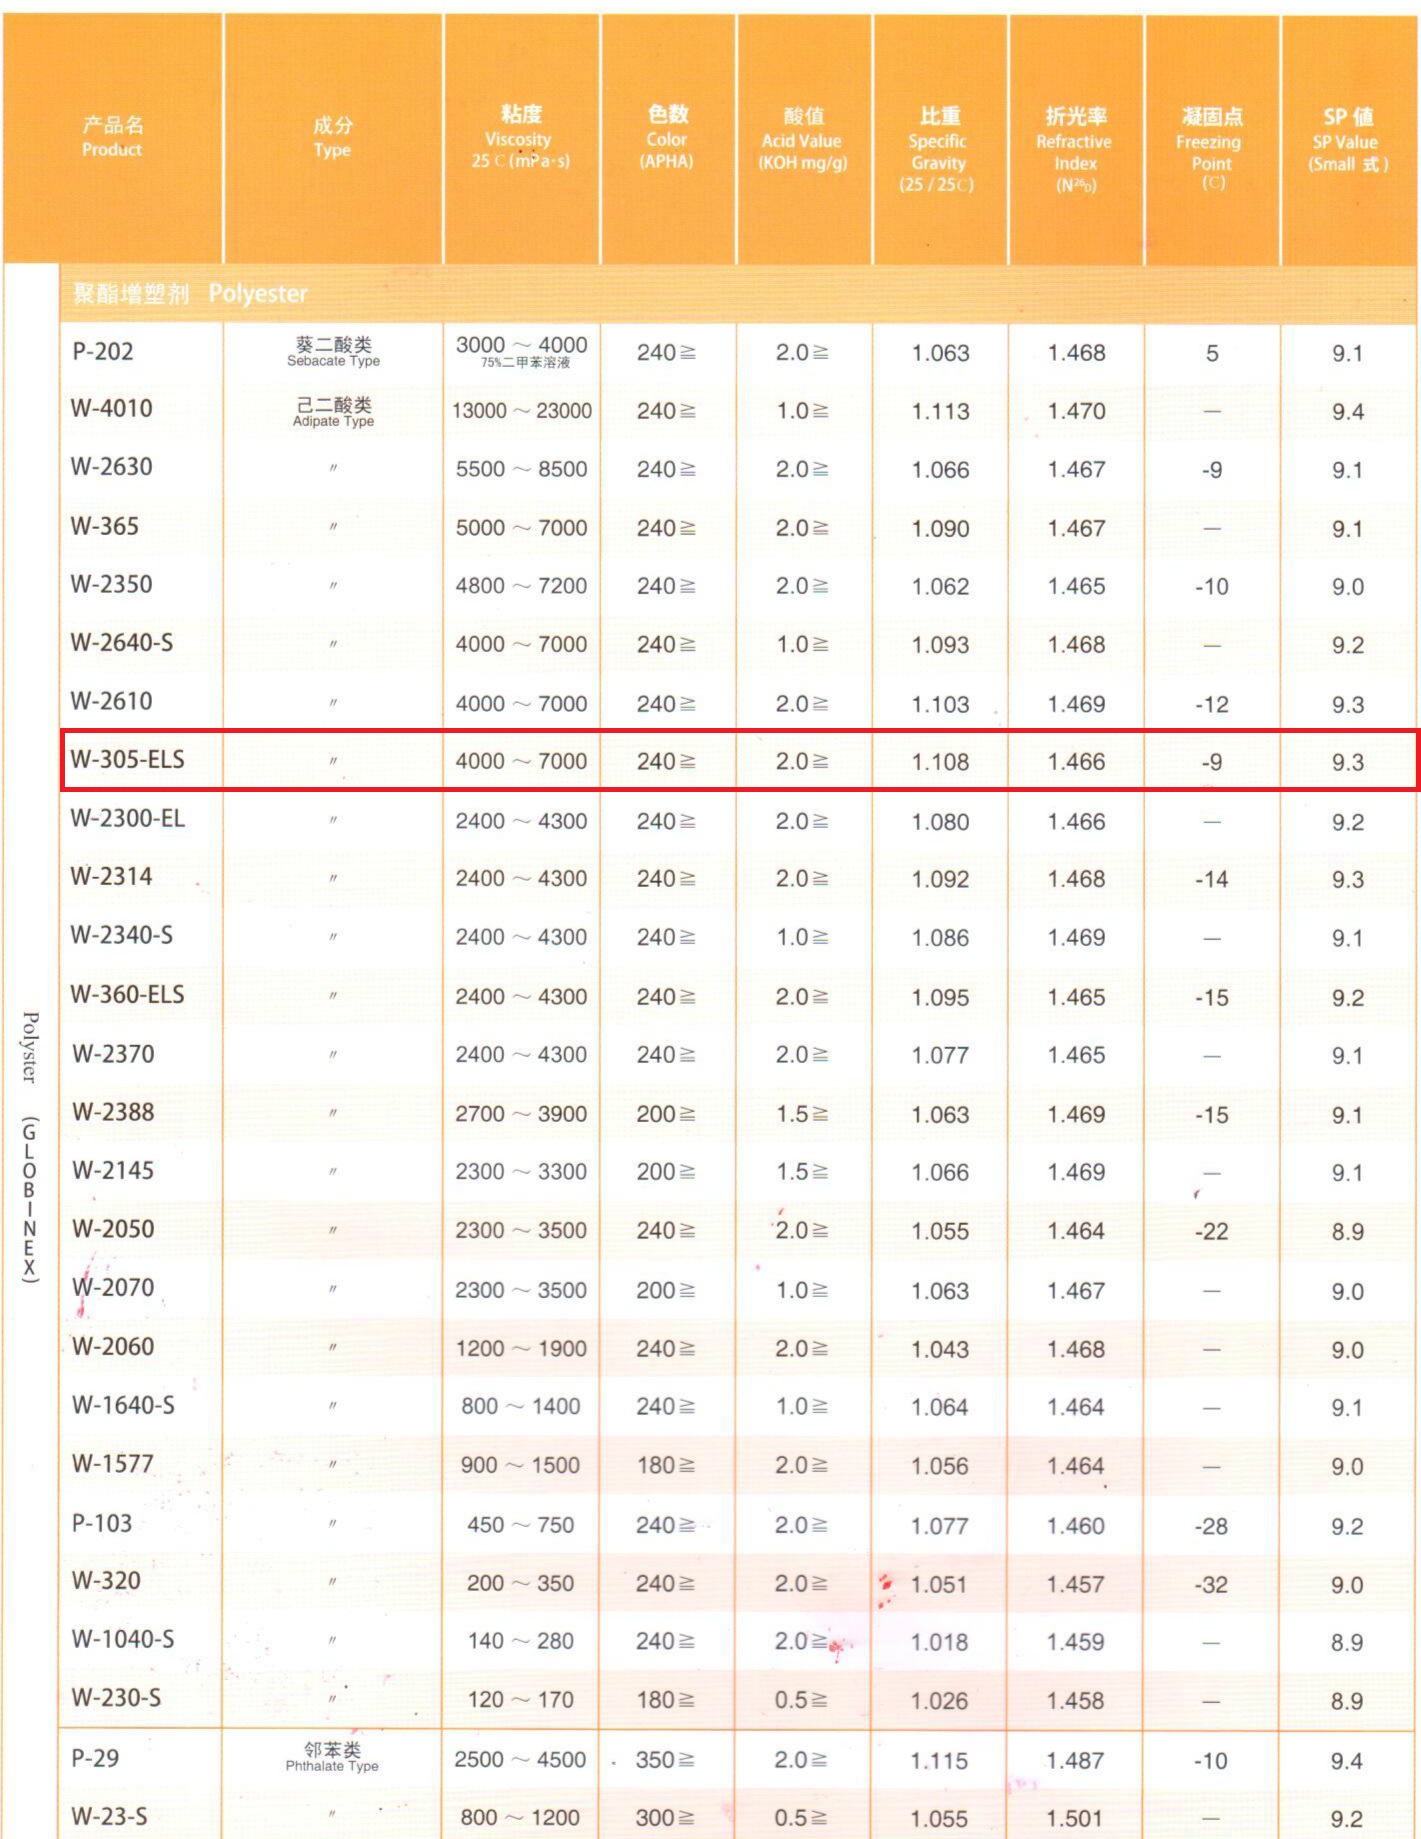Select the Freezing Point column header

[1211, 148]
